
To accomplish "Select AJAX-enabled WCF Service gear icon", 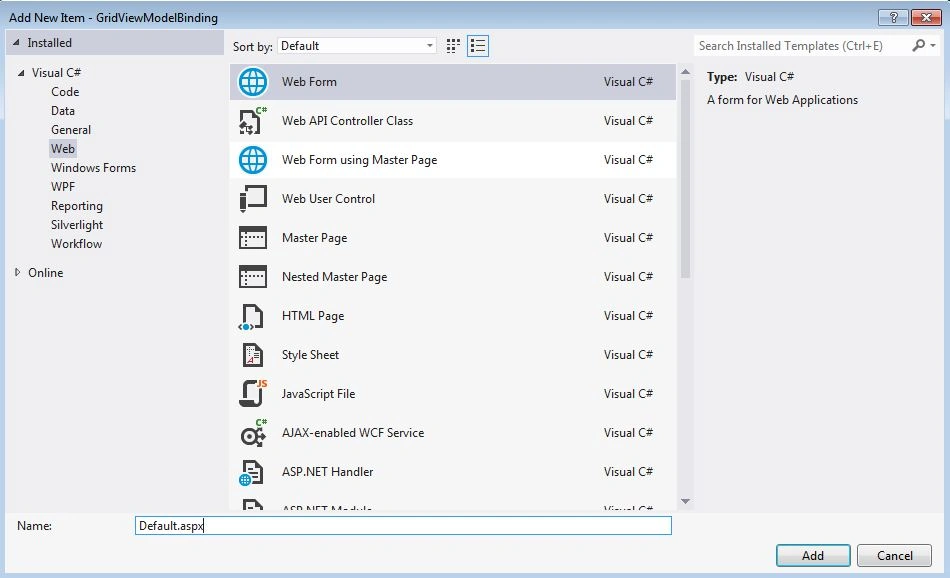I will (253, 433).
